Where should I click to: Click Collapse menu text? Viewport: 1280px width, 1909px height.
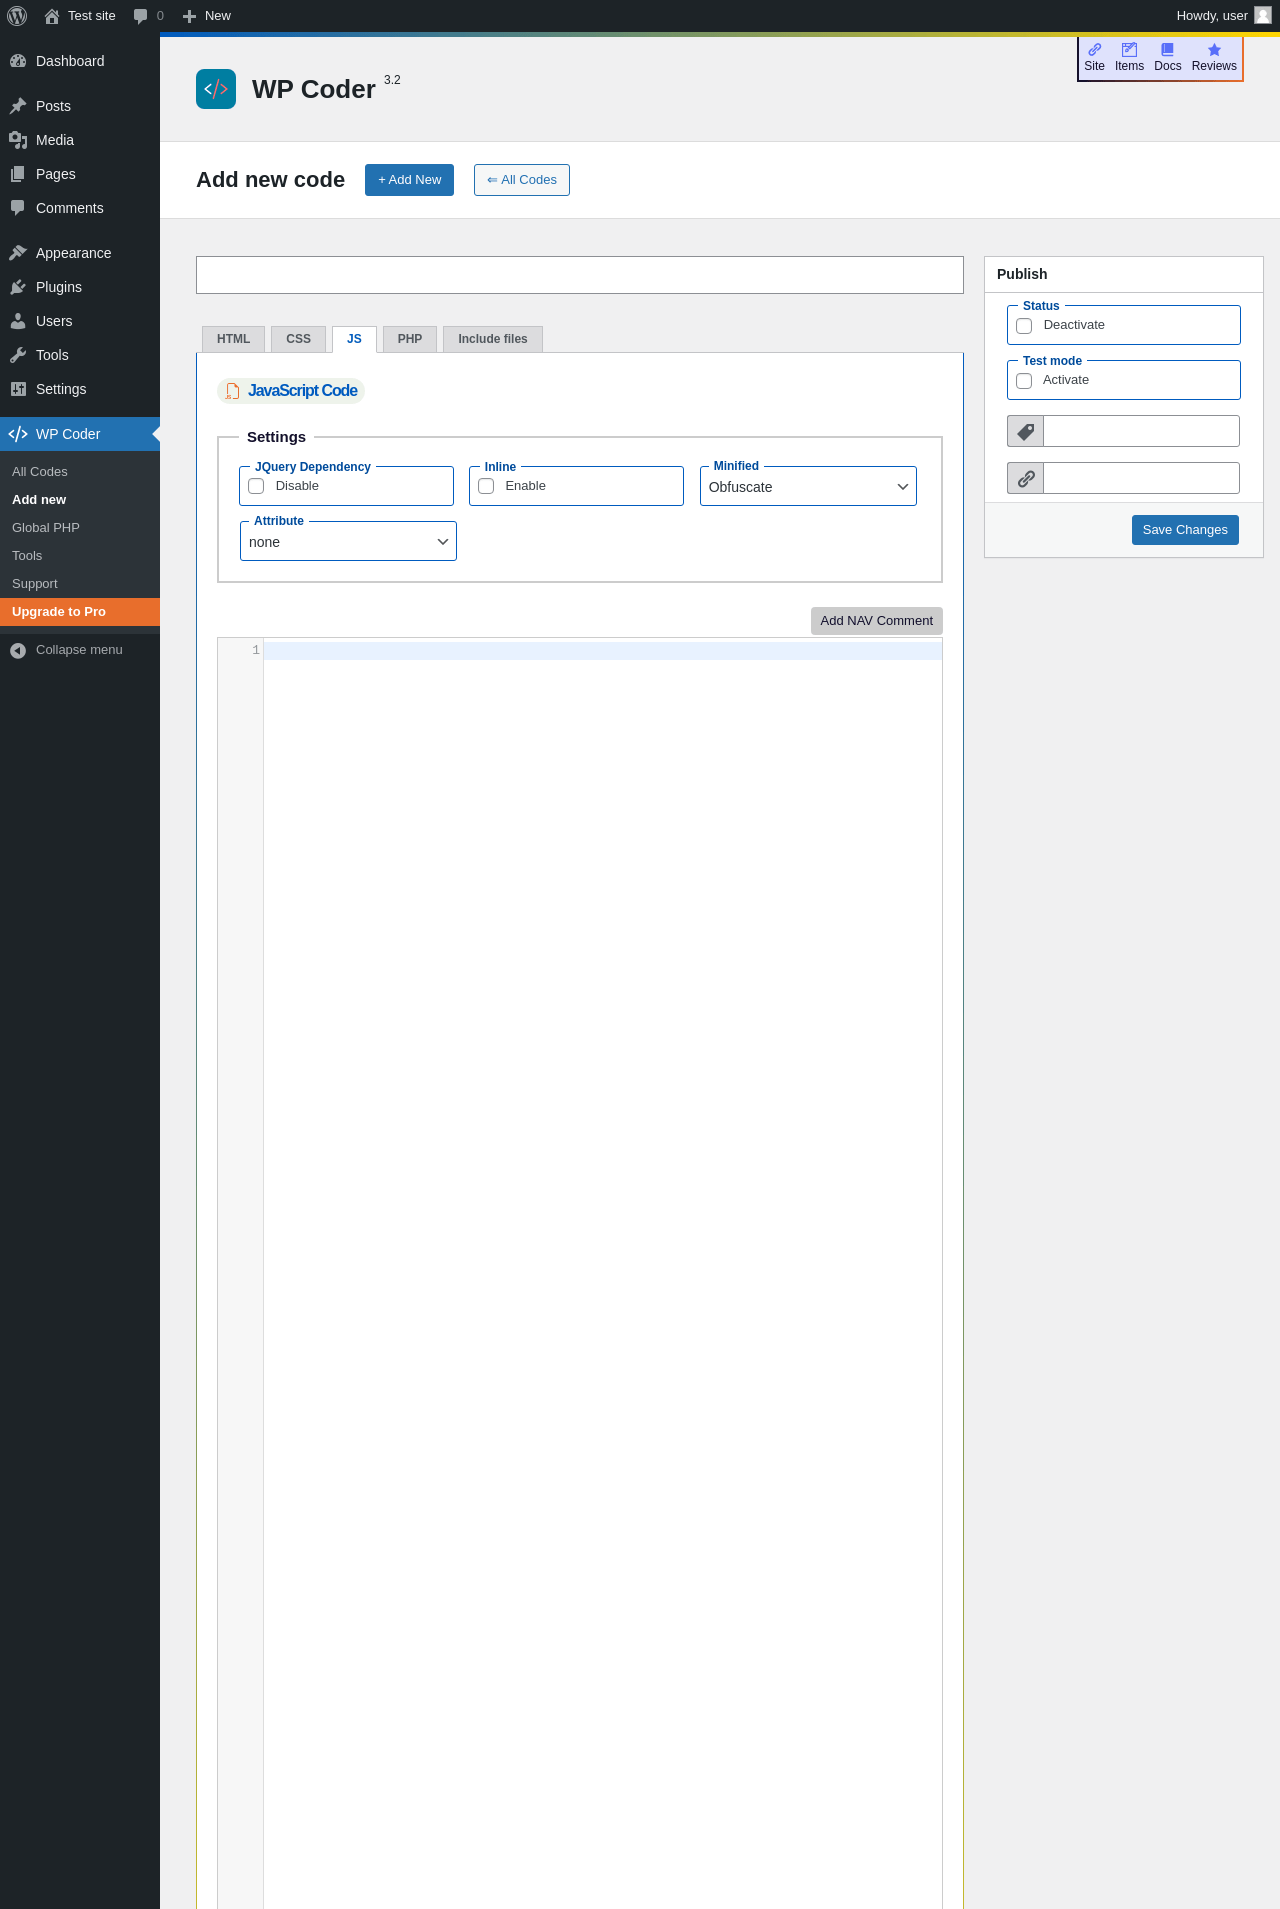coord(79,650)
